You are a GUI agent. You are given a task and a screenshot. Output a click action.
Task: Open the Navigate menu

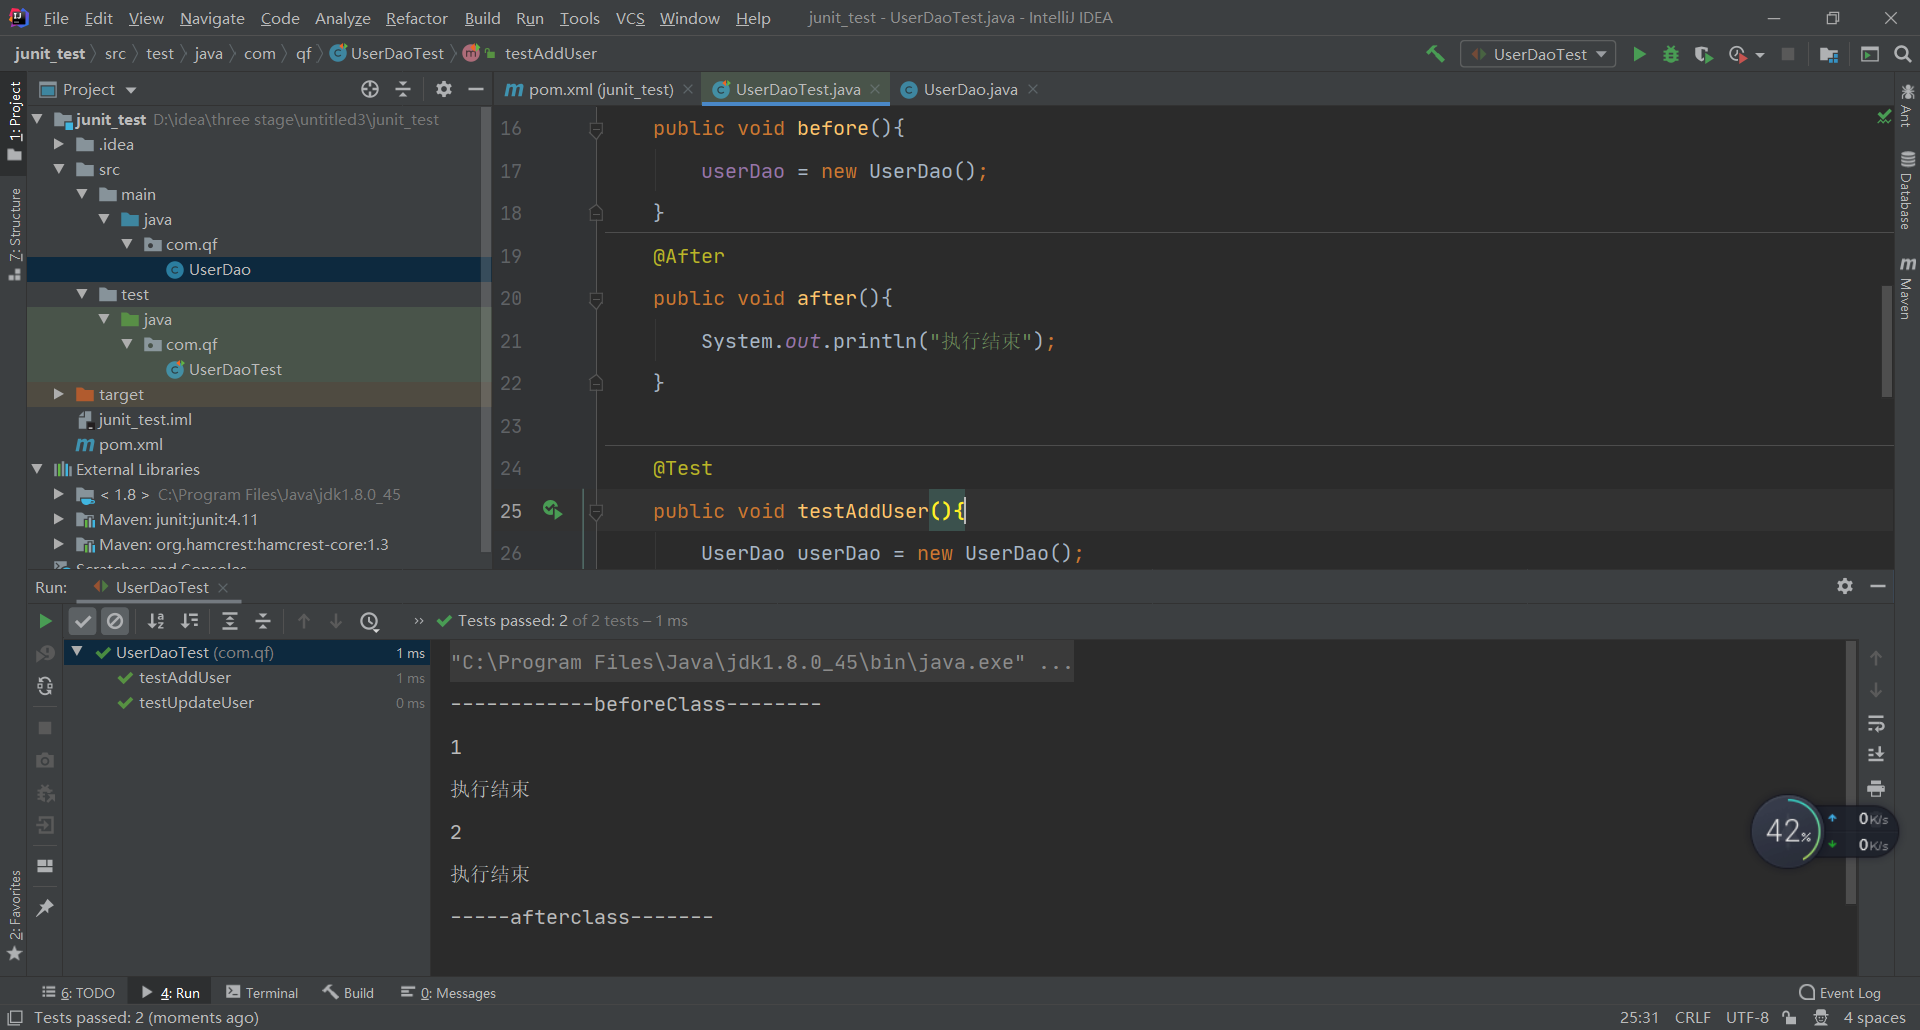click(x=212, y=18)
